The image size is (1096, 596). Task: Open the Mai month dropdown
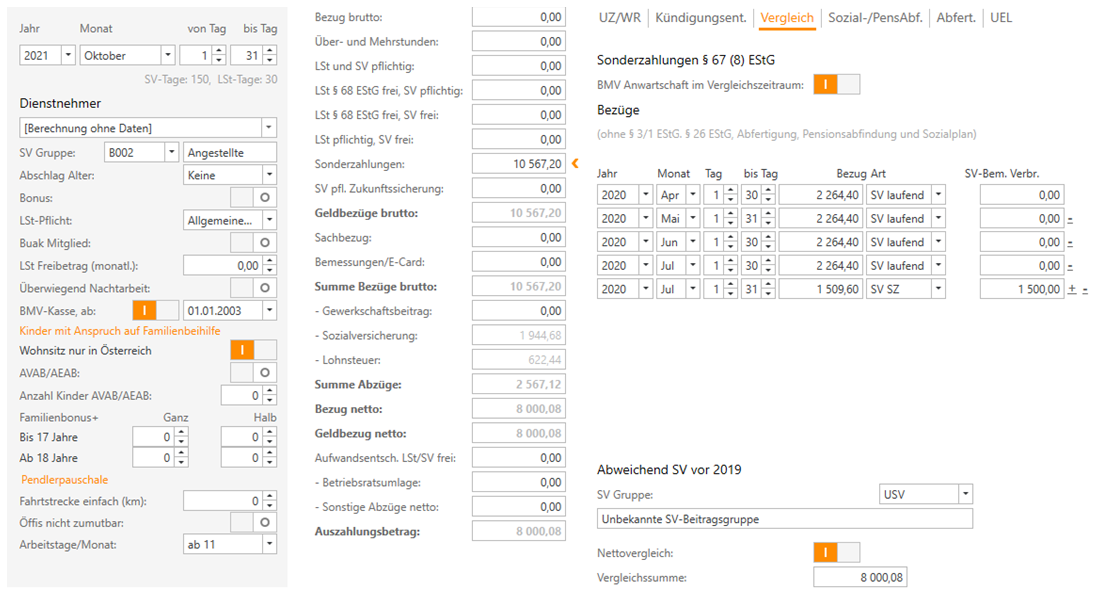tap(693, 219)
